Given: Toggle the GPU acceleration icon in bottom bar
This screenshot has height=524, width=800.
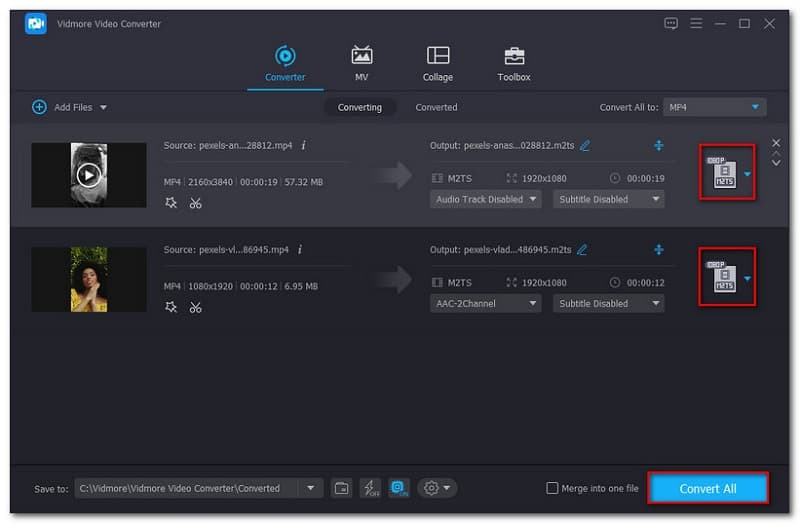Looking at the screenshot, I should [399, 488].
